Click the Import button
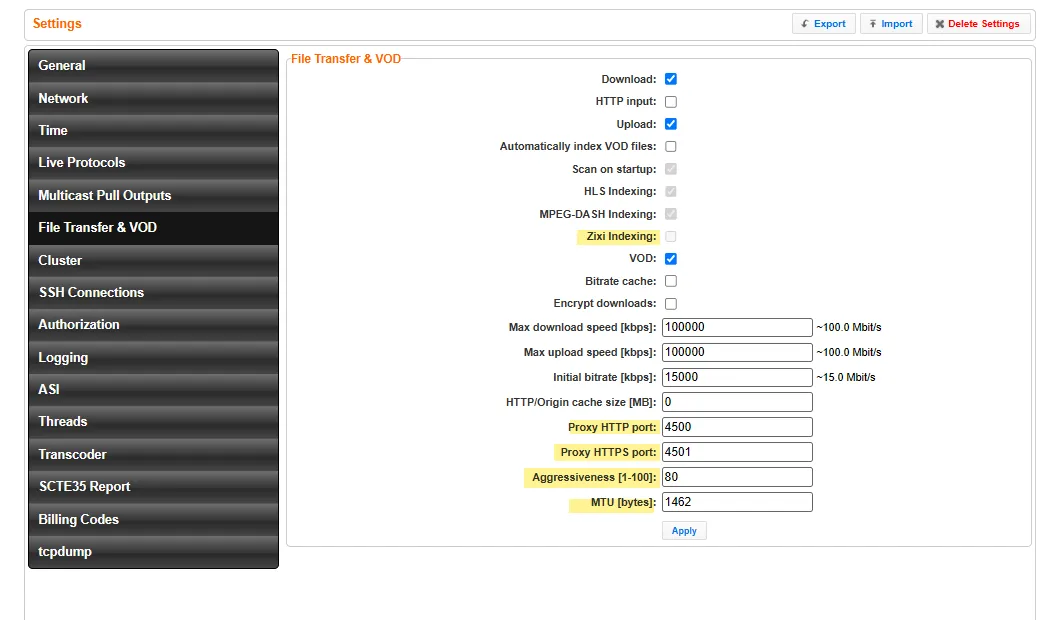The width and height of the screenshot is (1061, 620). (890, 24)
